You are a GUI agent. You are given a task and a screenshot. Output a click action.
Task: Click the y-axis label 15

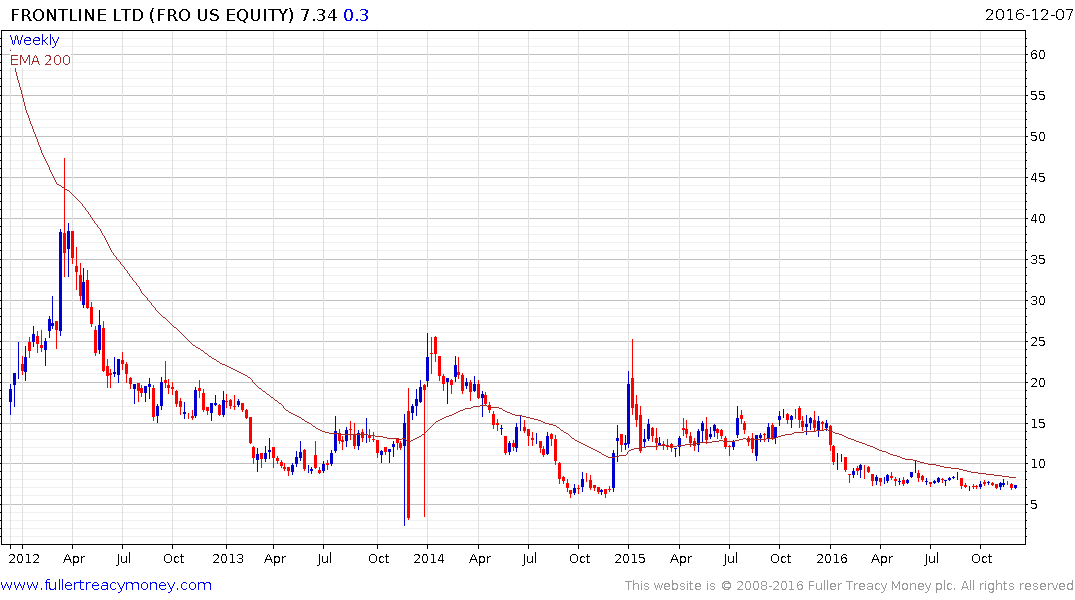pos(1037,424)
